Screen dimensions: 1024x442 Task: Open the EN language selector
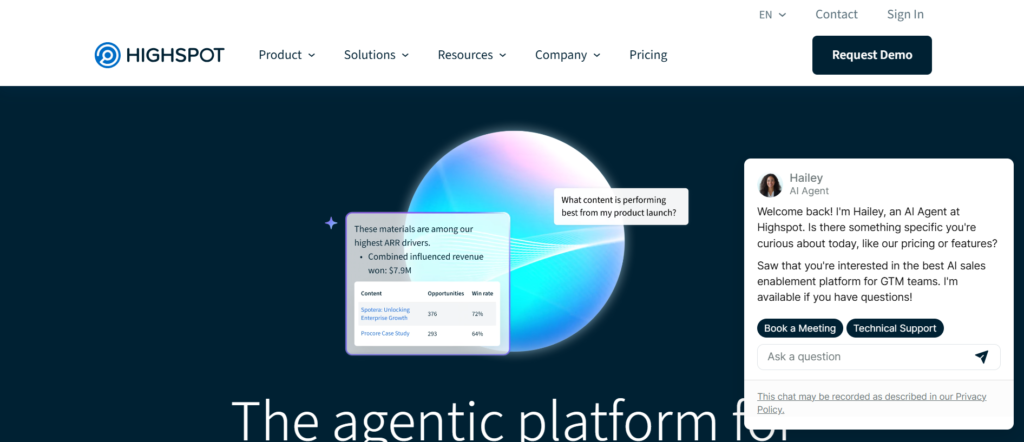(x=772, y=15)
